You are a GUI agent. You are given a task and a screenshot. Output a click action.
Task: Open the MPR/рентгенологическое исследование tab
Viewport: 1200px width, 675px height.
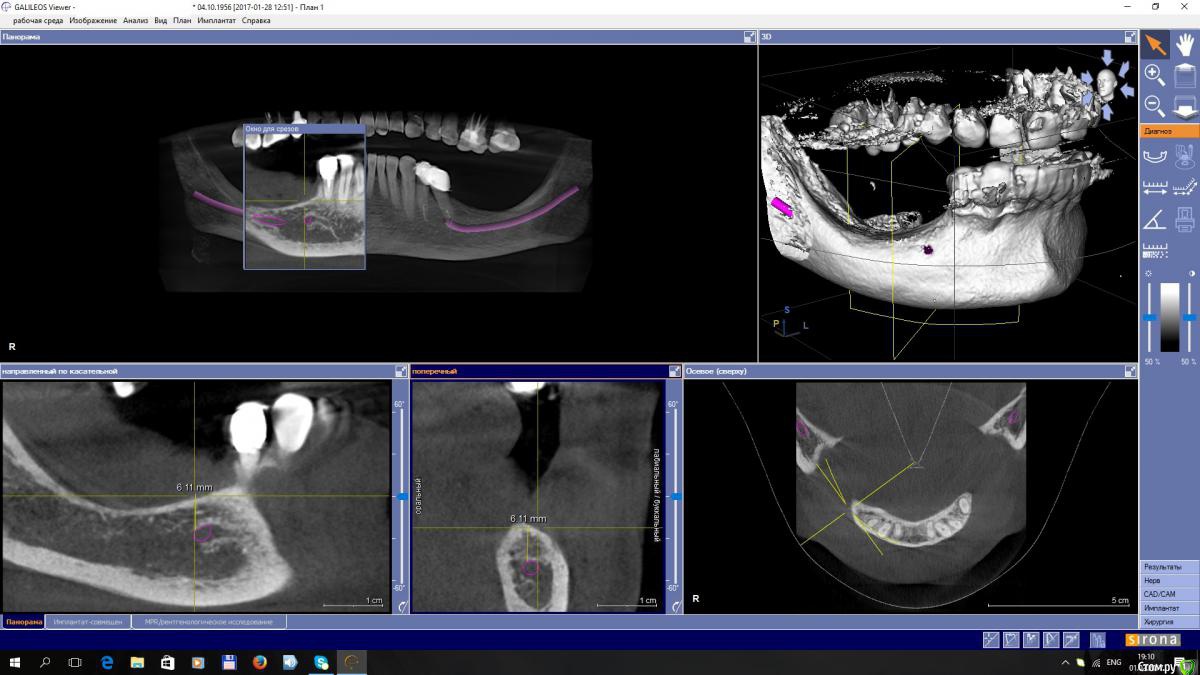tap(208, 622)
